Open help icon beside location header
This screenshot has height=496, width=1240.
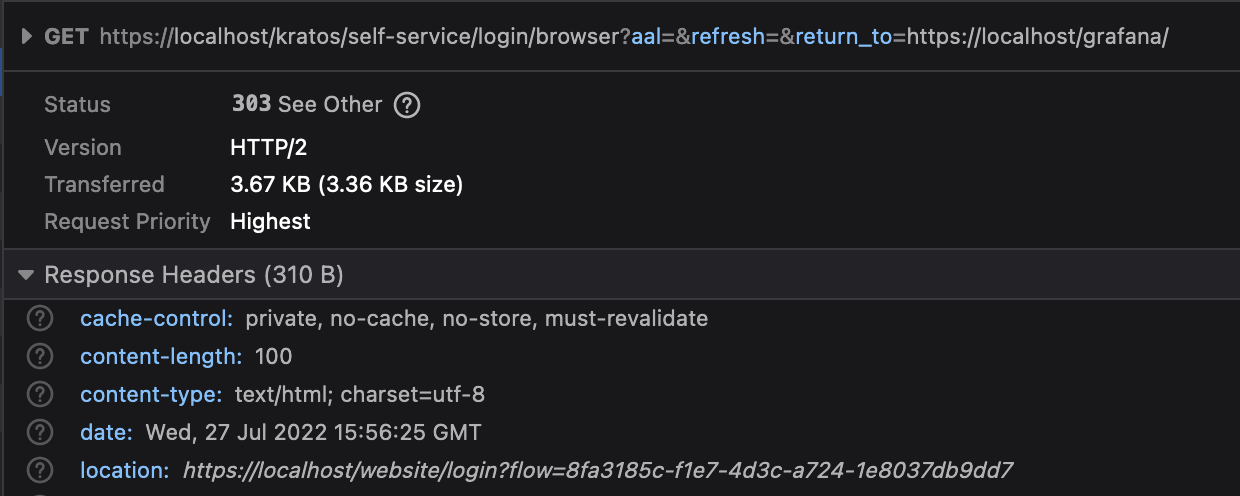point(39,470)
